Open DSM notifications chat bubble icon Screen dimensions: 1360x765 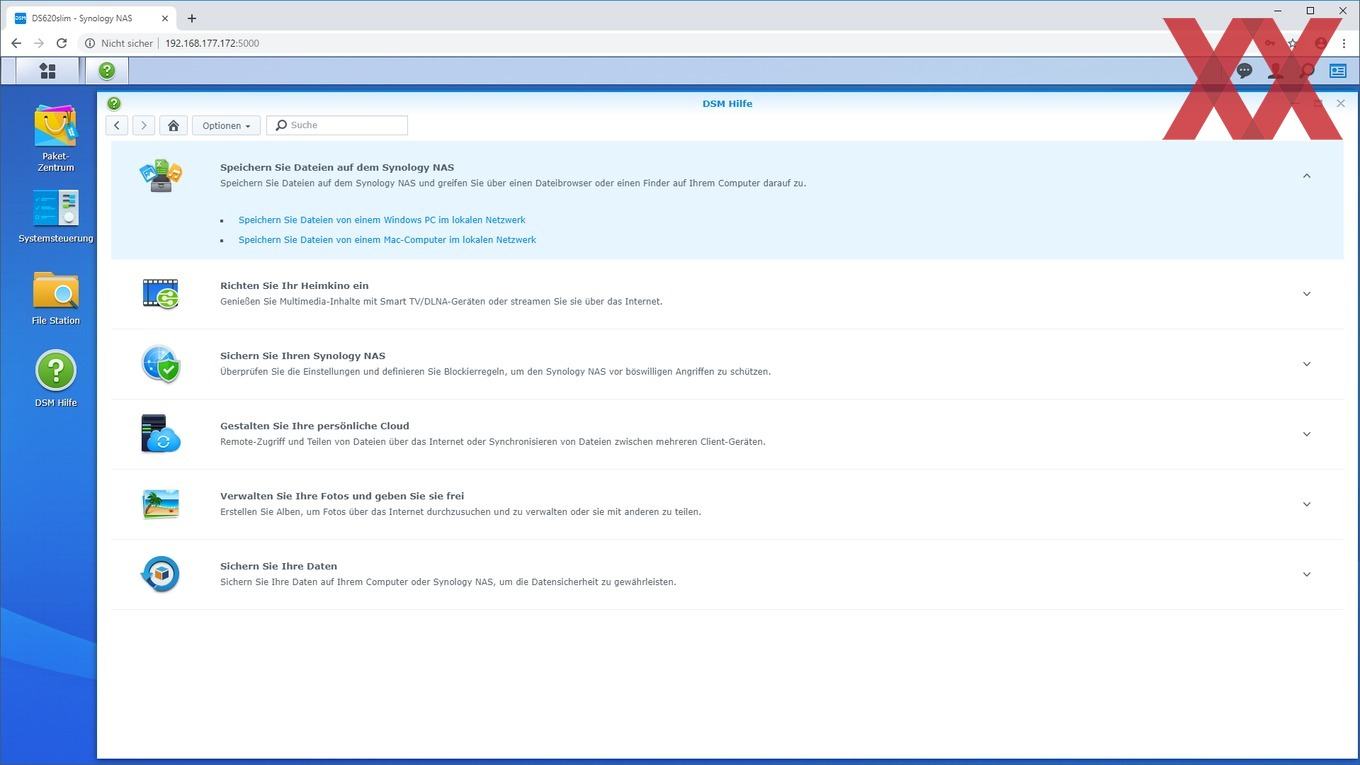click(1244, 71)
